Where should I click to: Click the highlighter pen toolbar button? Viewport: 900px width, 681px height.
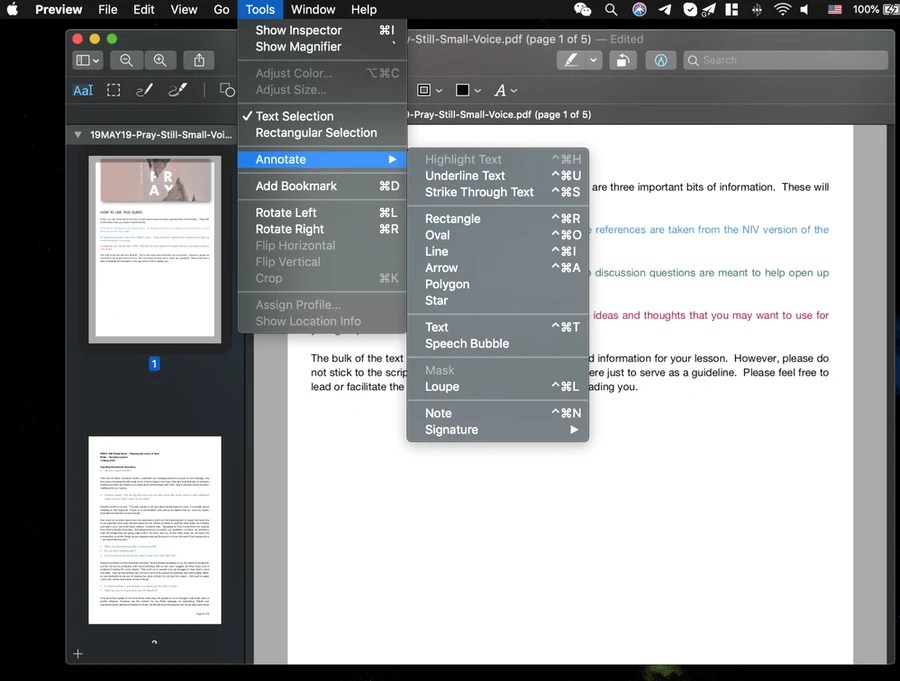click(x=571, y=60)
